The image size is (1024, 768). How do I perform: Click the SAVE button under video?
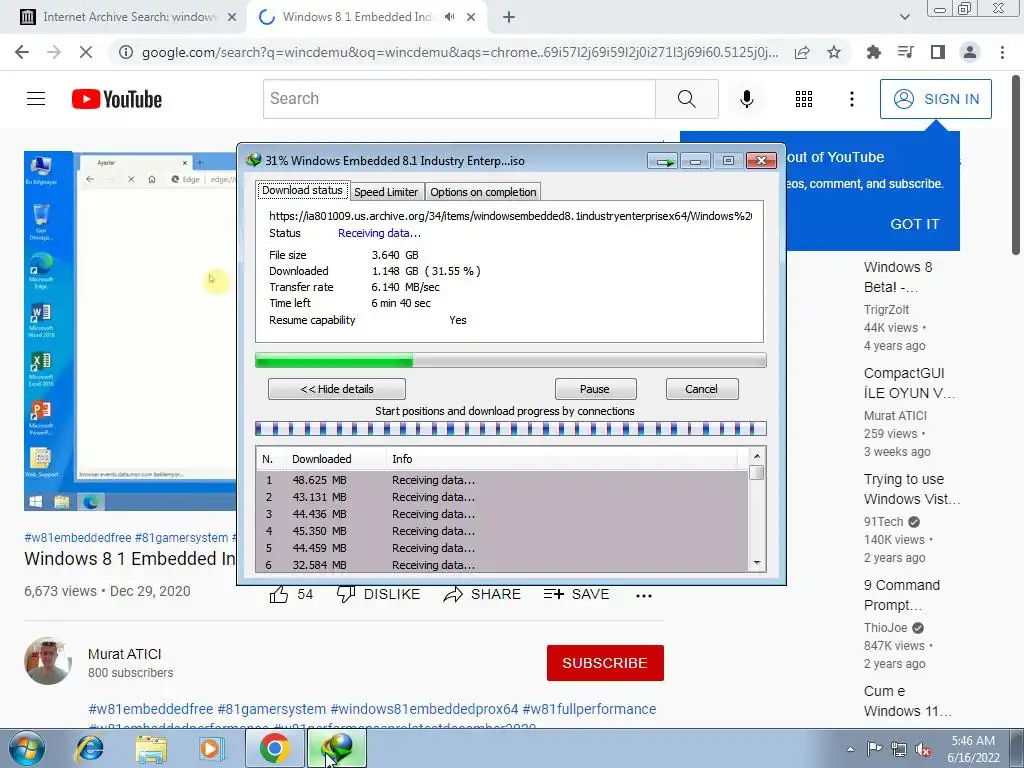pos(577,594)
